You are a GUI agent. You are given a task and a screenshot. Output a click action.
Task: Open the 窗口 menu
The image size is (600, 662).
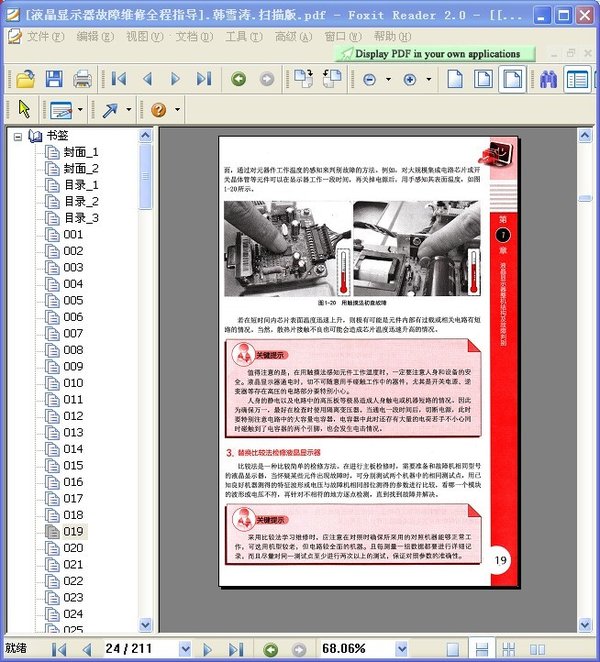tap(342, 37)
